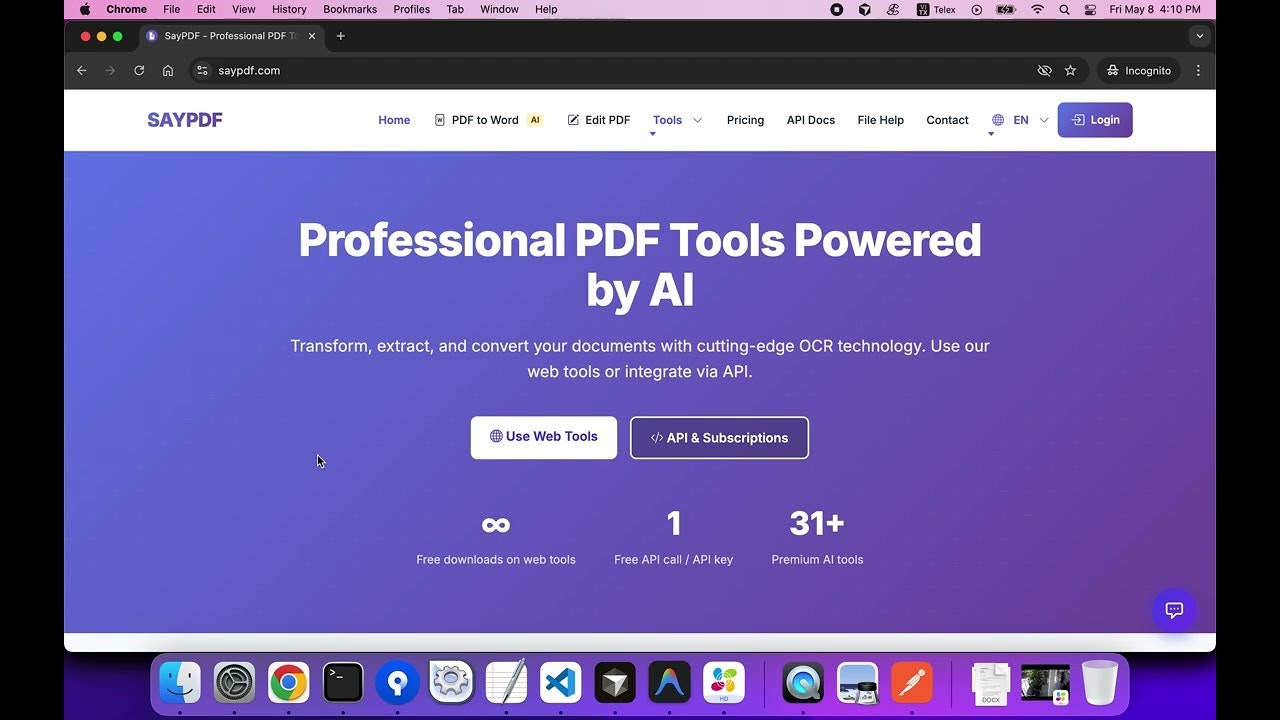
Task: Open Google Chrome in the Dock
Action: pyautogui.click(x=288, y=683)
